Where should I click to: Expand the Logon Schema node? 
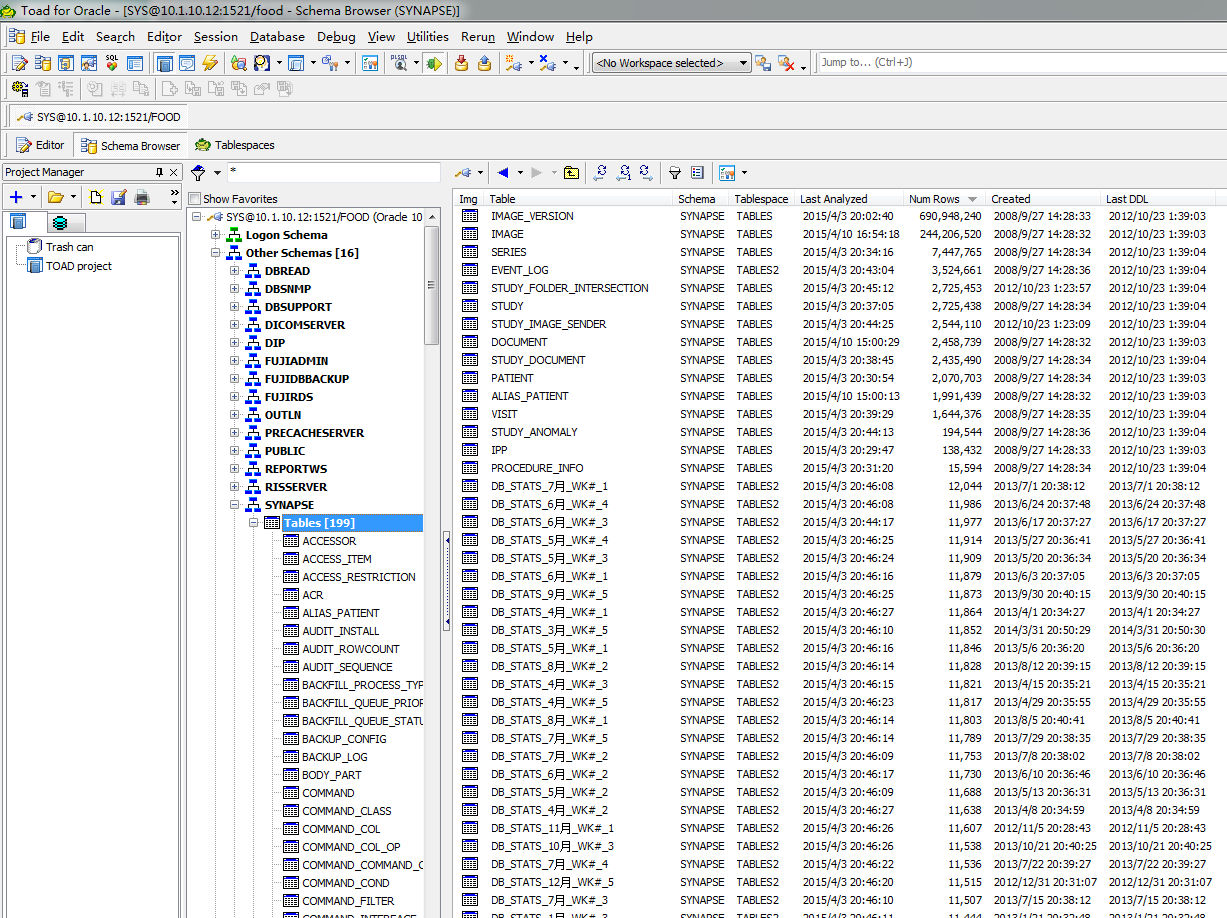215,235
